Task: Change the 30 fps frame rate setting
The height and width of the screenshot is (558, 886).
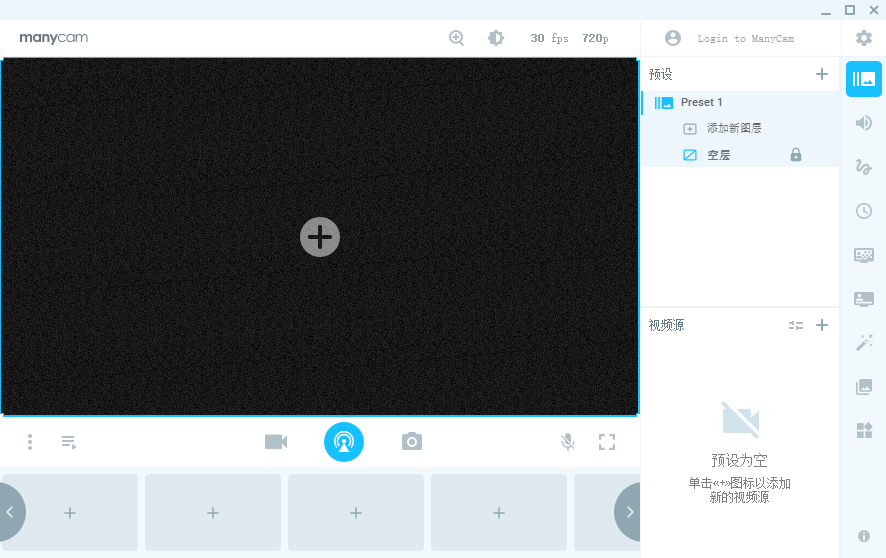Action: coord(549,38)
